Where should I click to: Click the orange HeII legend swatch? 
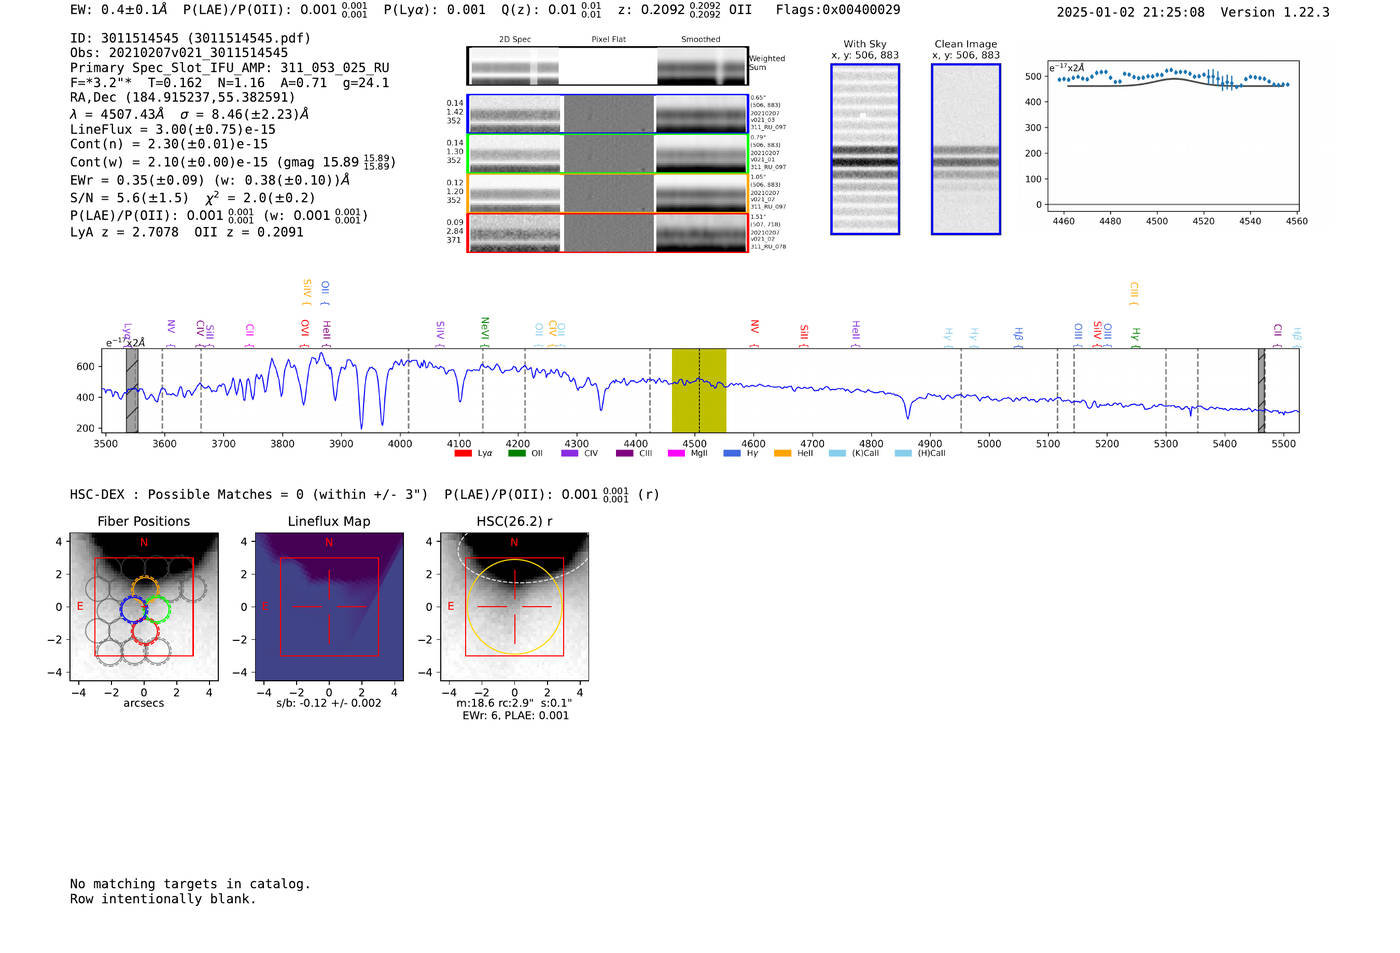click(x=782, y=453)
